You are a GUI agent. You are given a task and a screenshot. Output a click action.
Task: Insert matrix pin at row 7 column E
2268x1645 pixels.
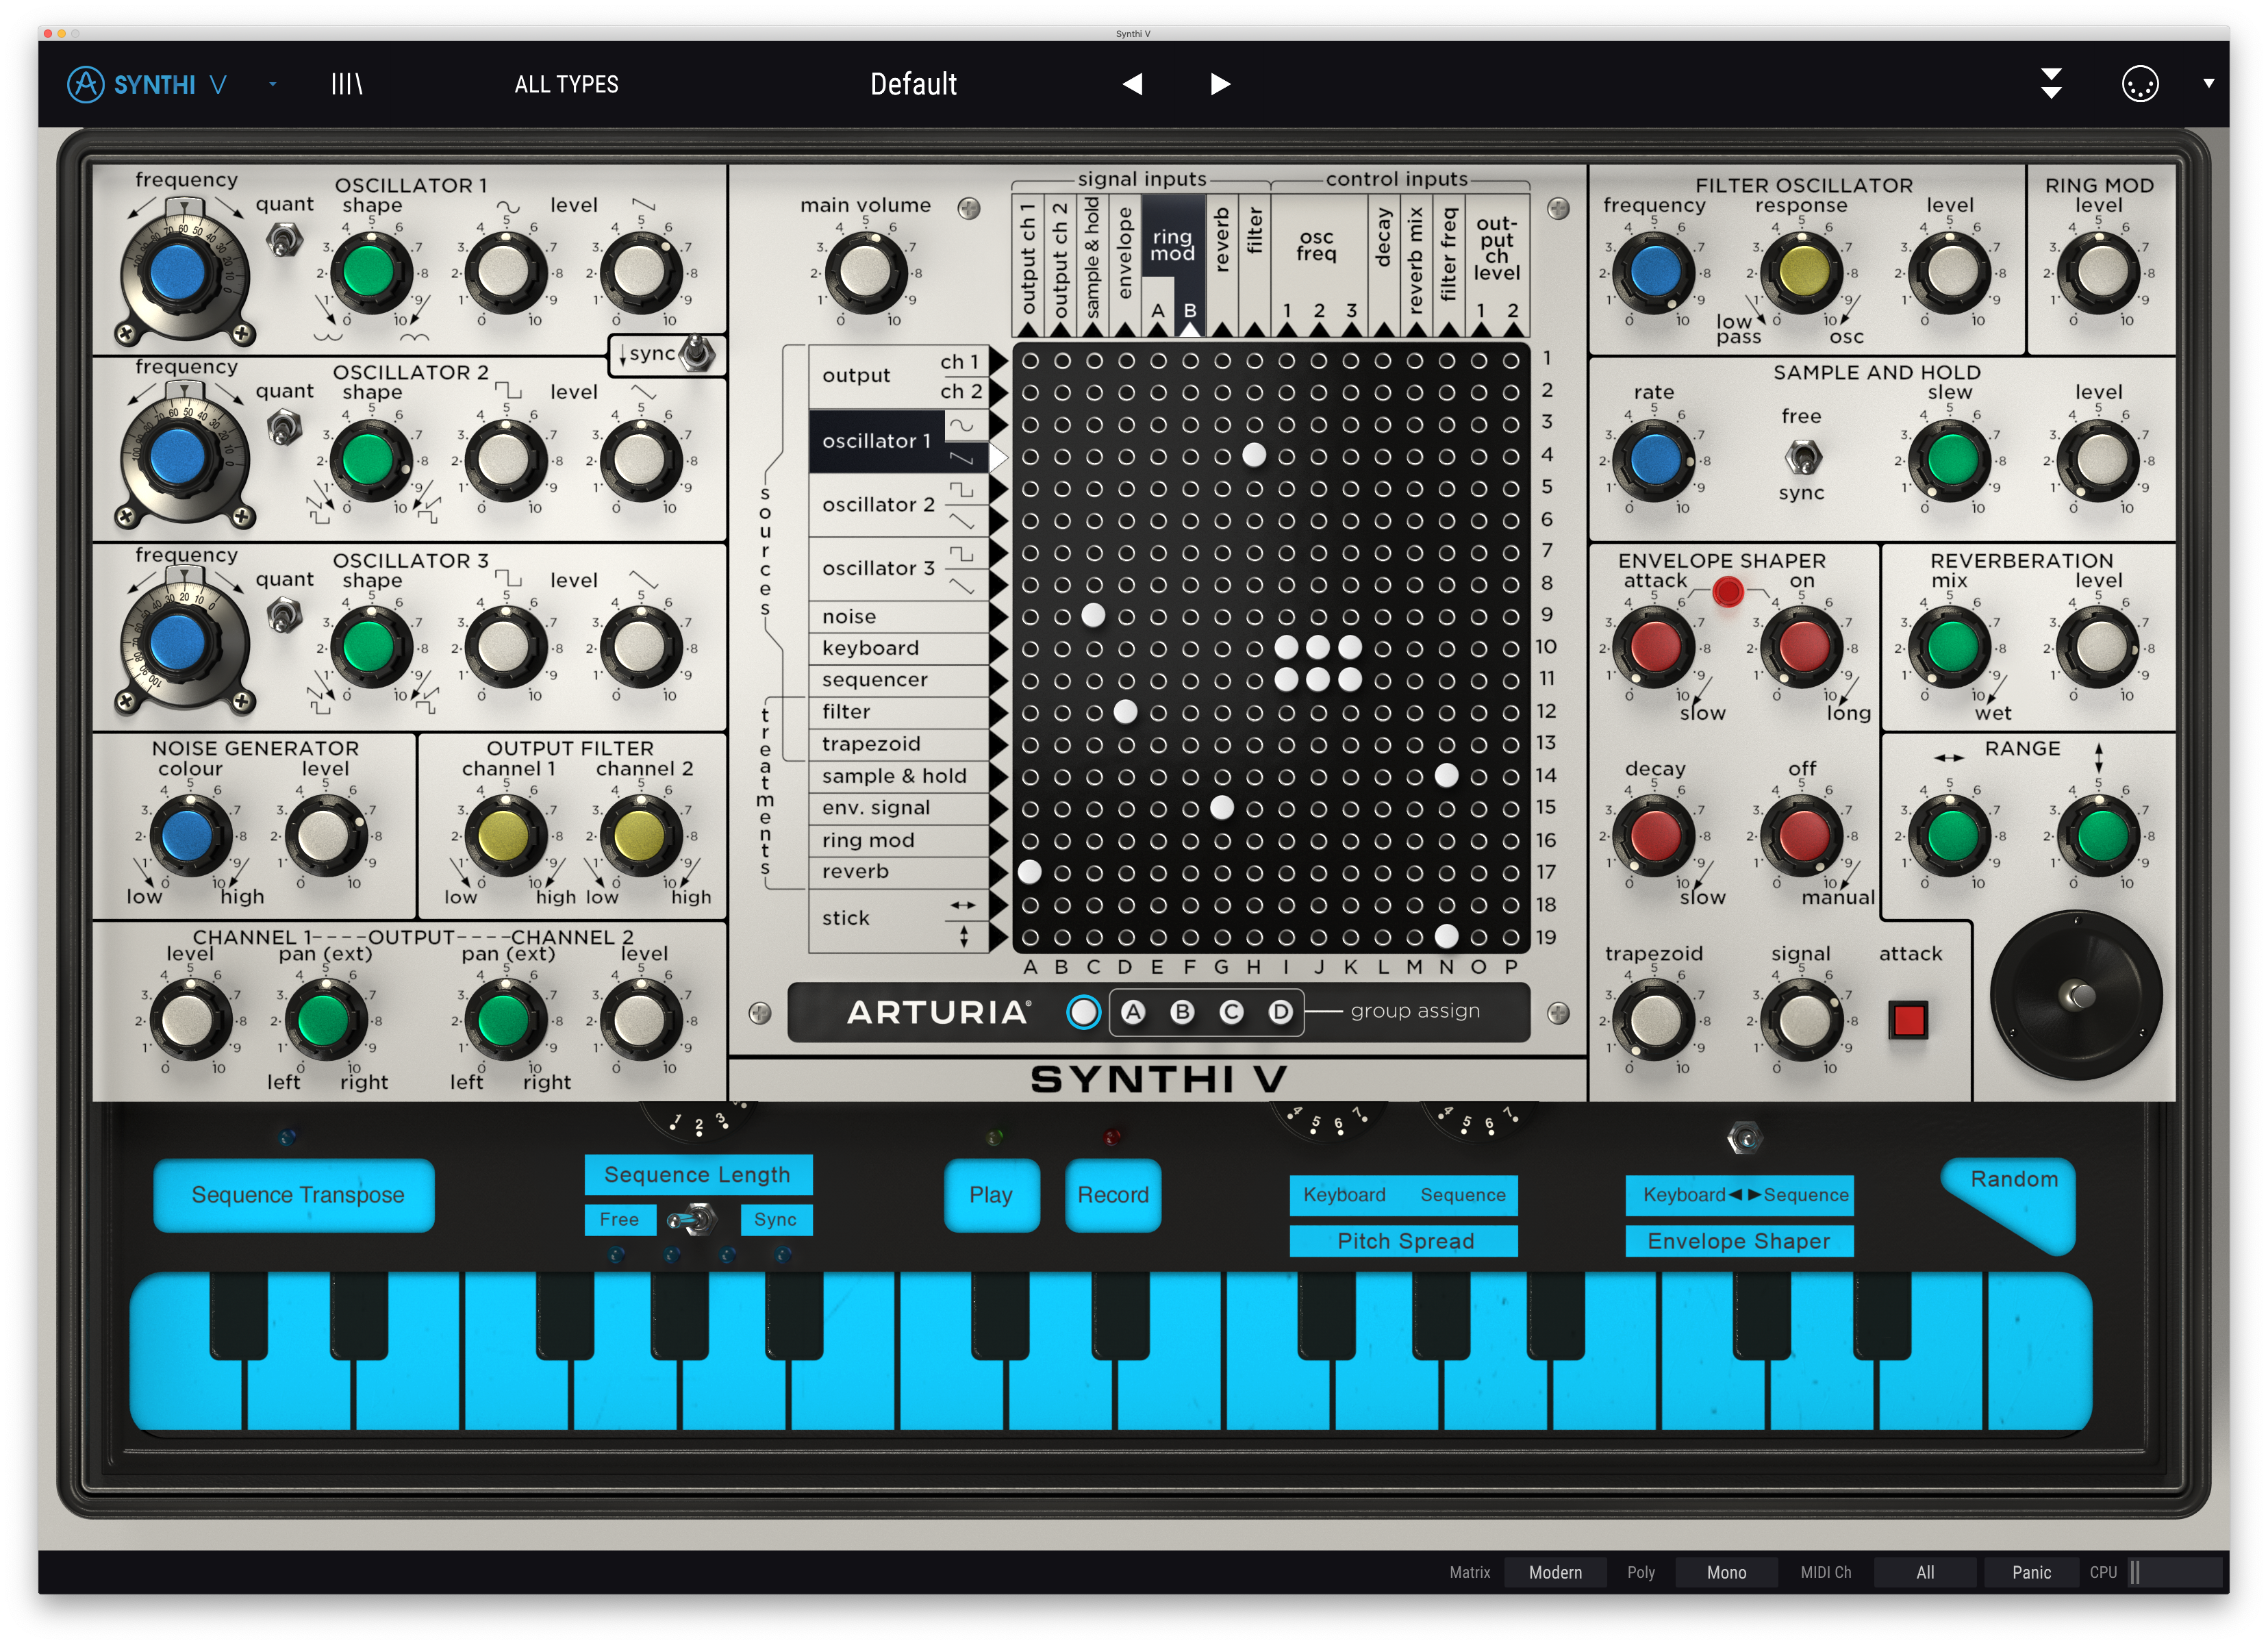point(1158,552)
